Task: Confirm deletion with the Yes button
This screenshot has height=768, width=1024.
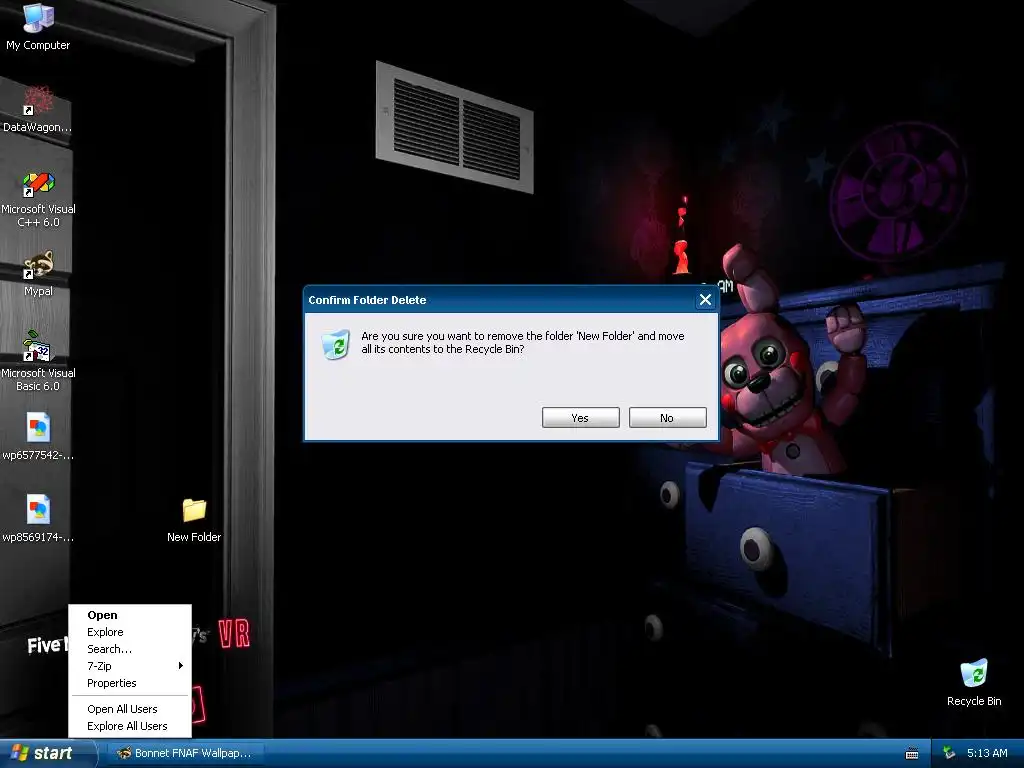Action: [x=581, y=418]
